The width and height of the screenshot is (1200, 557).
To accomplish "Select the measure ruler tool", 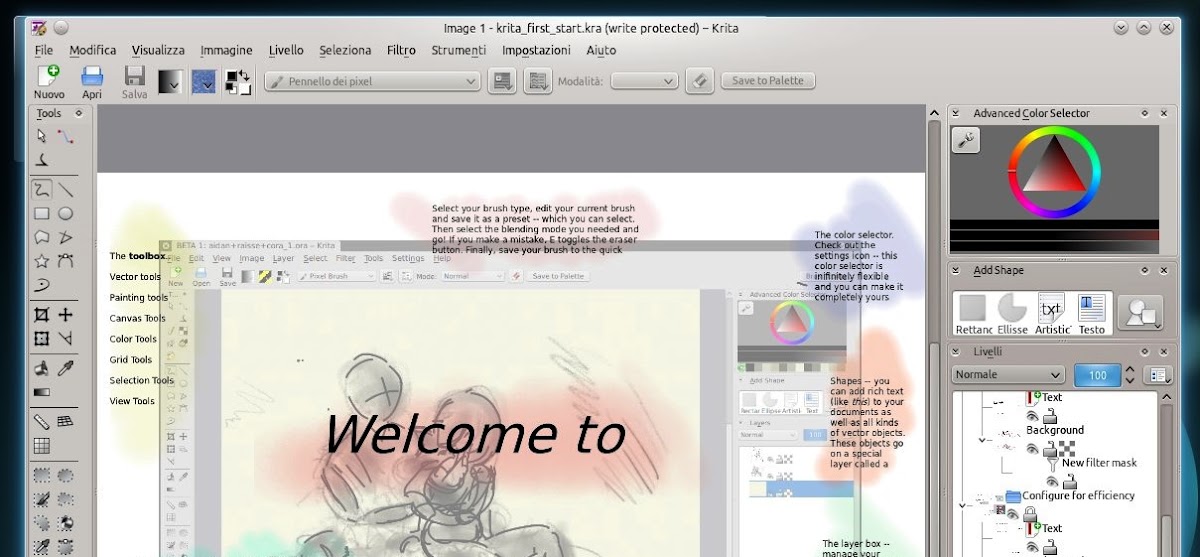I will [x=42, y=422].
